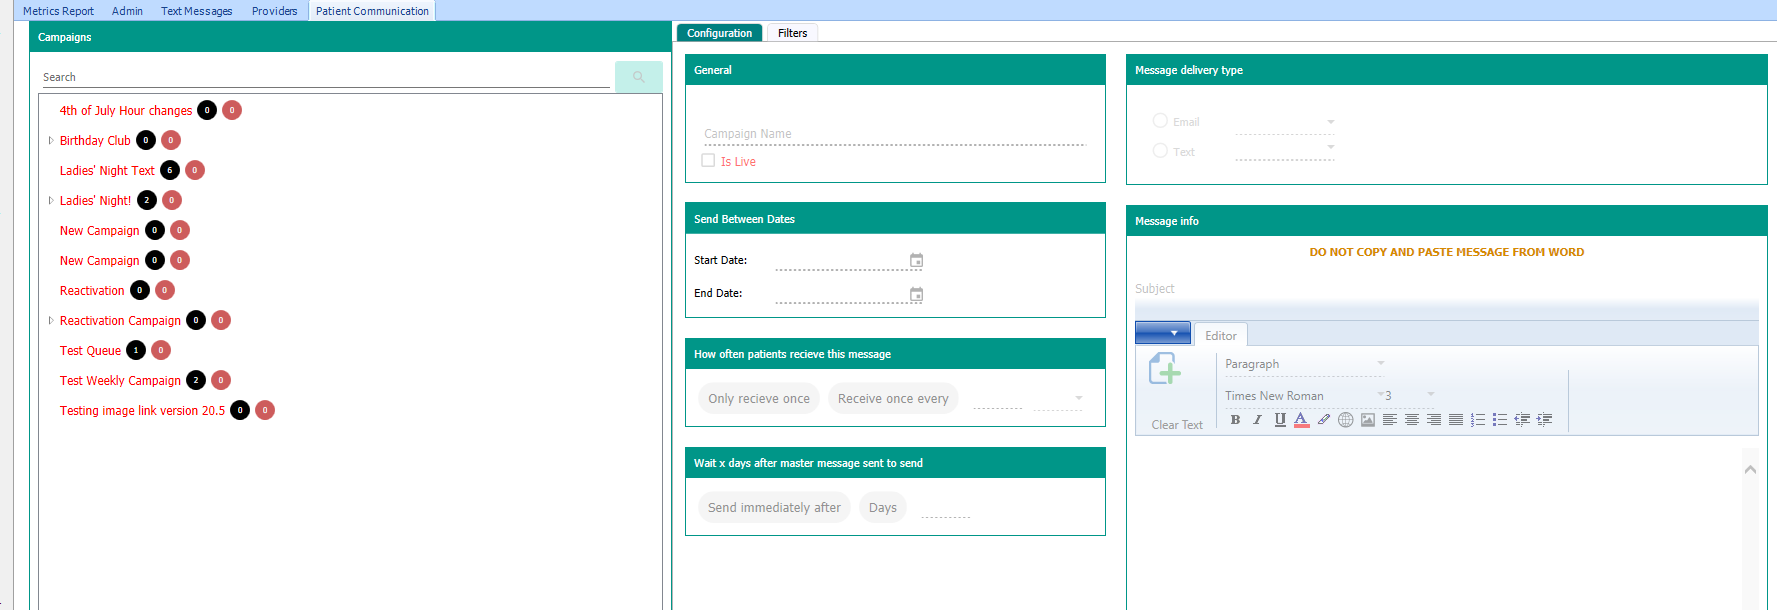Screen dimensions: 1777x610
Task: Open the blue editor menu dropdown
Action: pyautogui.click(x=1163, y=333)
